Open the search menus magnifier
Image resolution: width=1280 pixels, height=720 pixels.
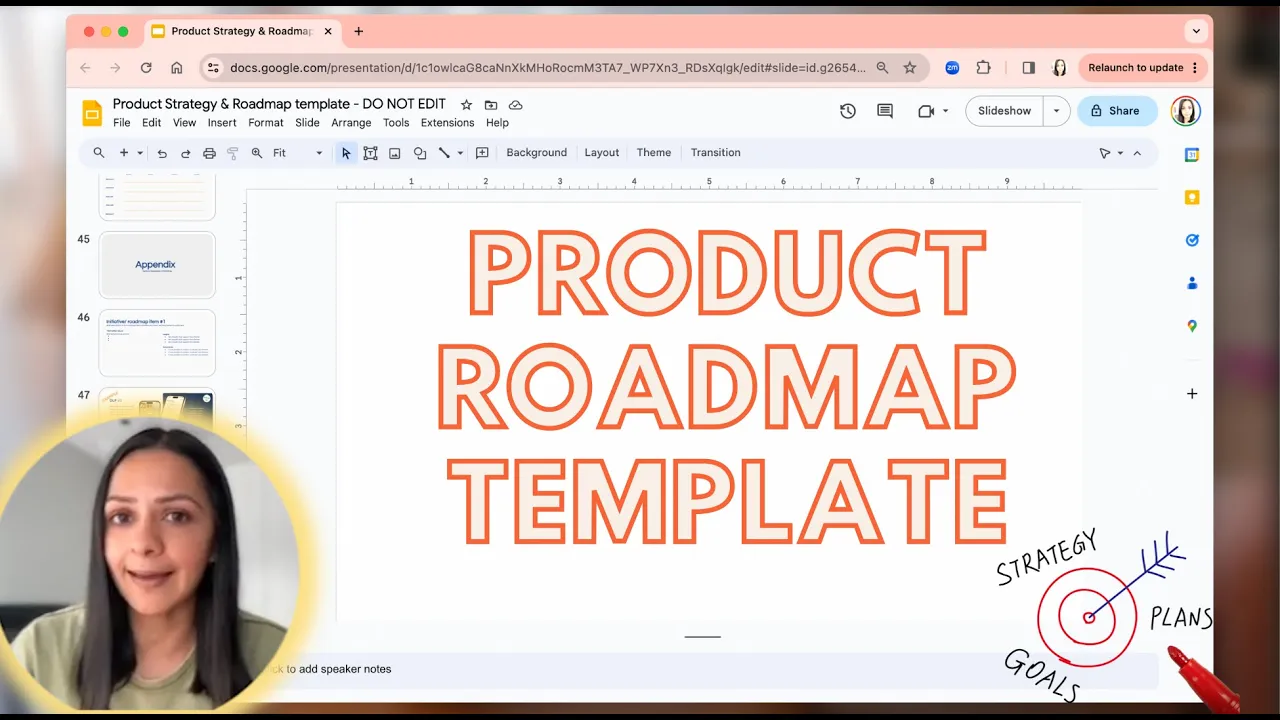coord(98,153)
